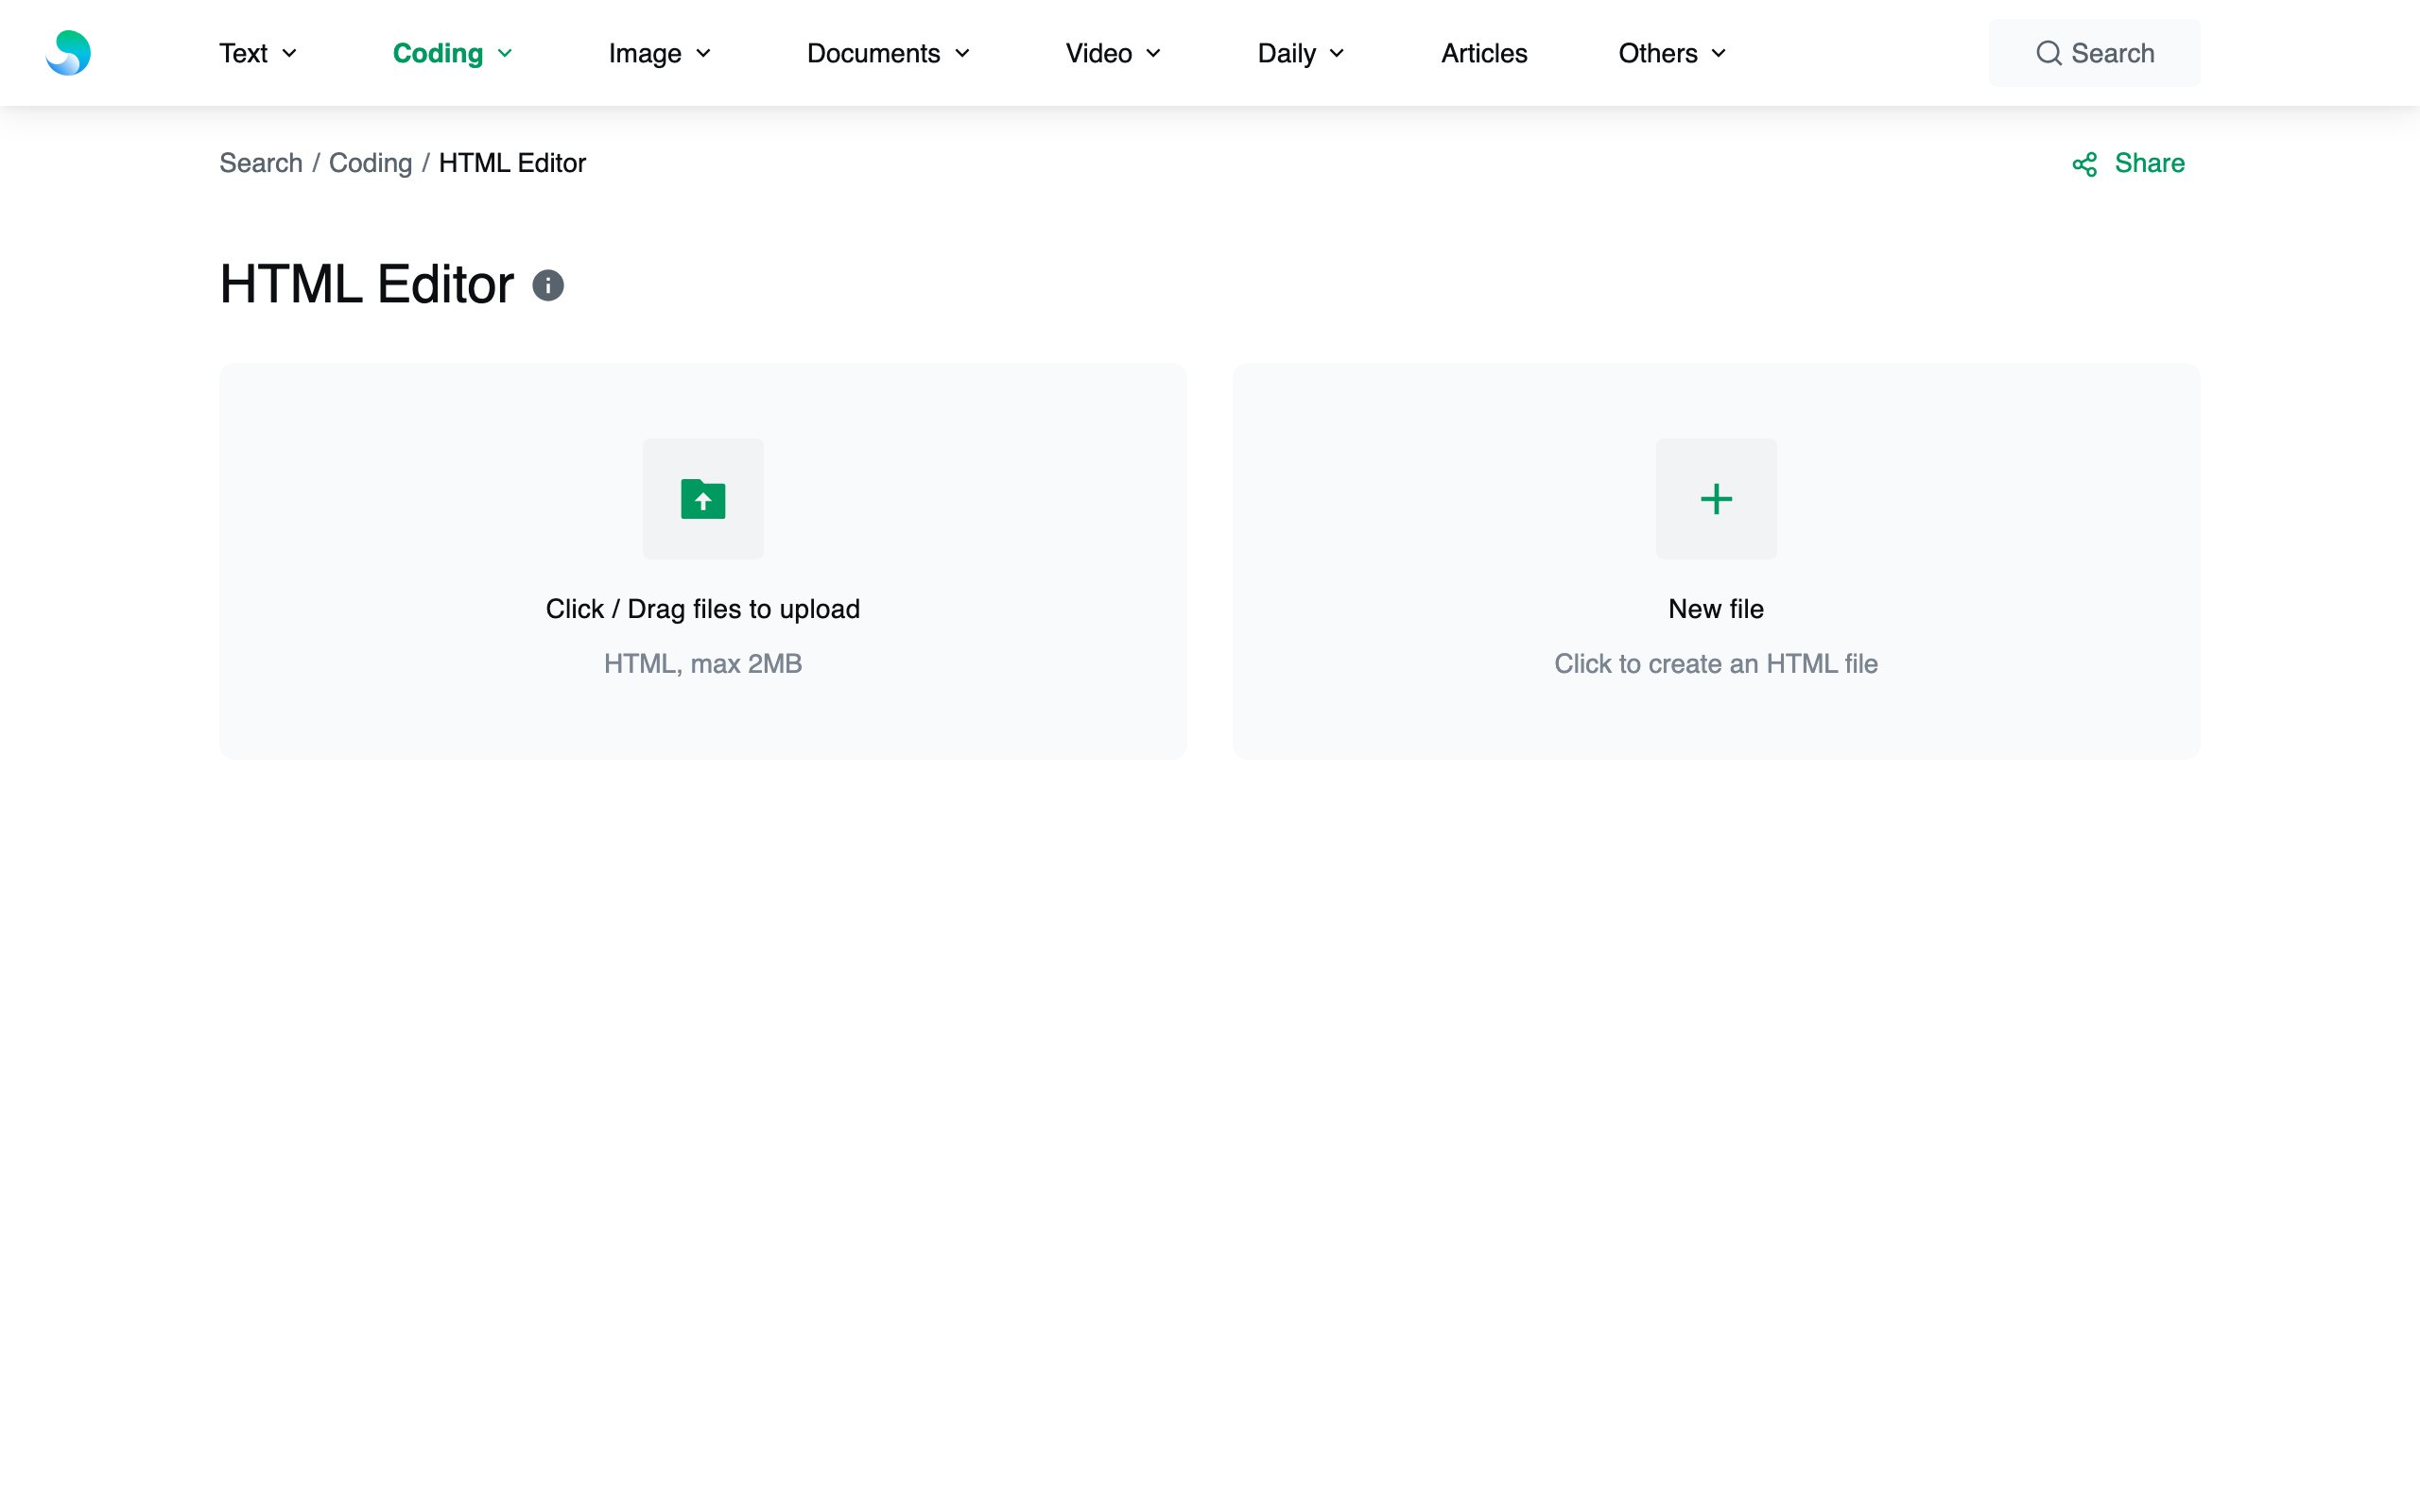Expand the Video menu
This screenshot has height=1512, width=2420.
[1113, 53]
